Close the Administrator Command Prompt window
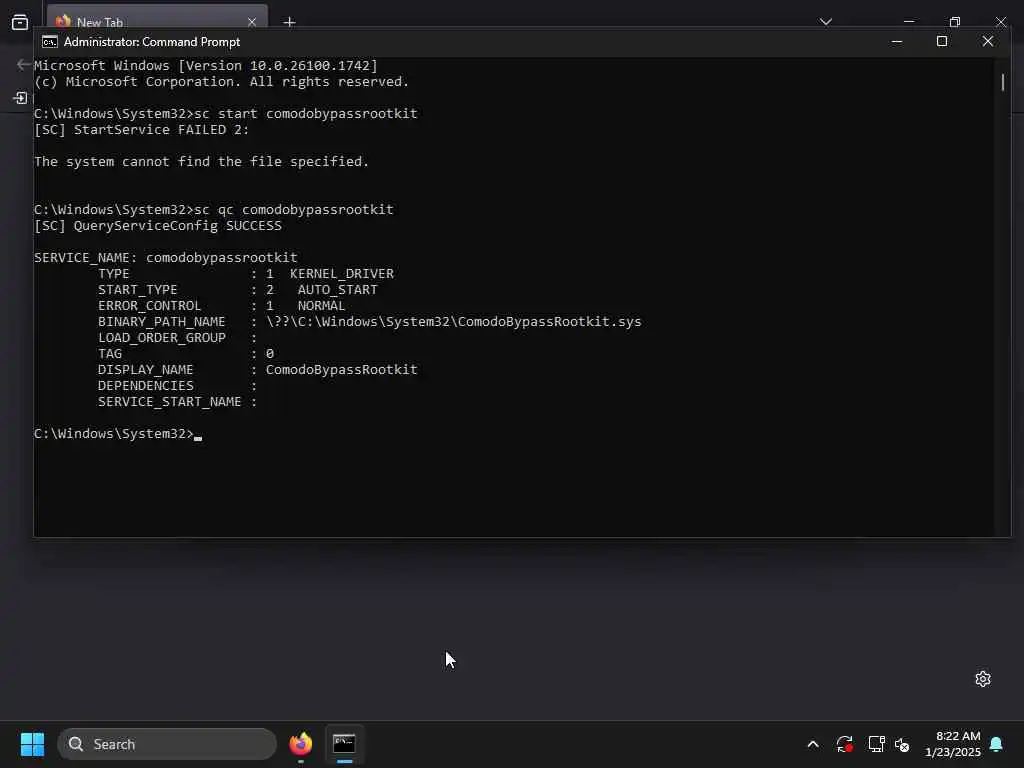Screen dimensions: 1024x768 pyautogui.click(x=987, y=42)
